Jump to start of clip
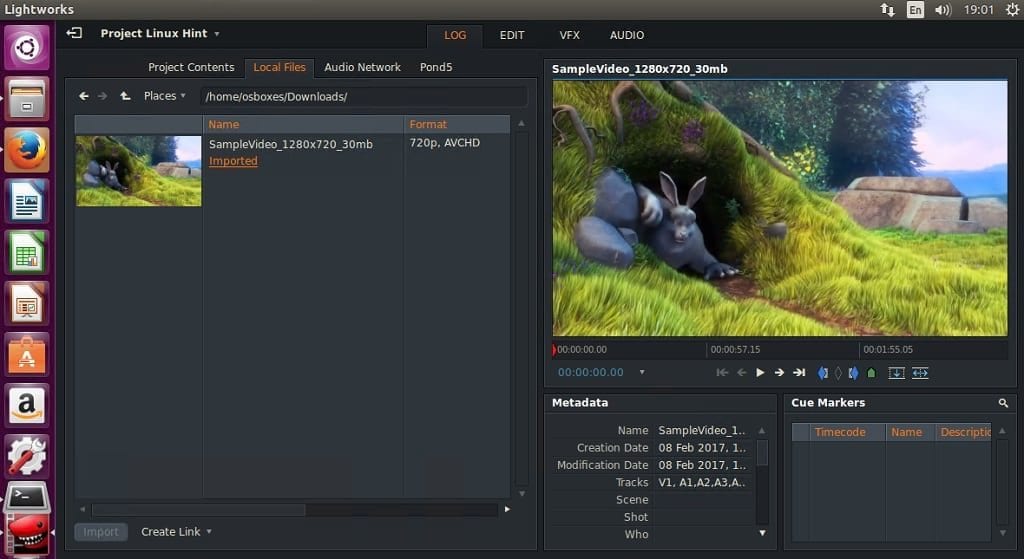Screen dimensions: 1024x559 (722, 372)
